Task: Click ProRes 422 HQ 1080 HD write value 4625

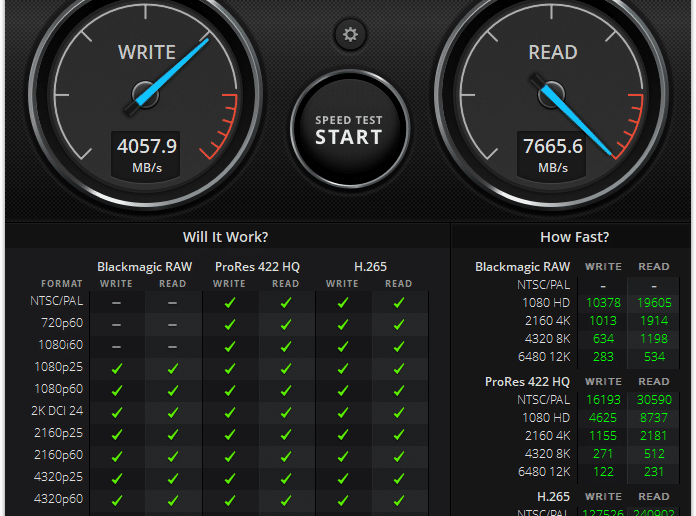Action: (603, 418)
